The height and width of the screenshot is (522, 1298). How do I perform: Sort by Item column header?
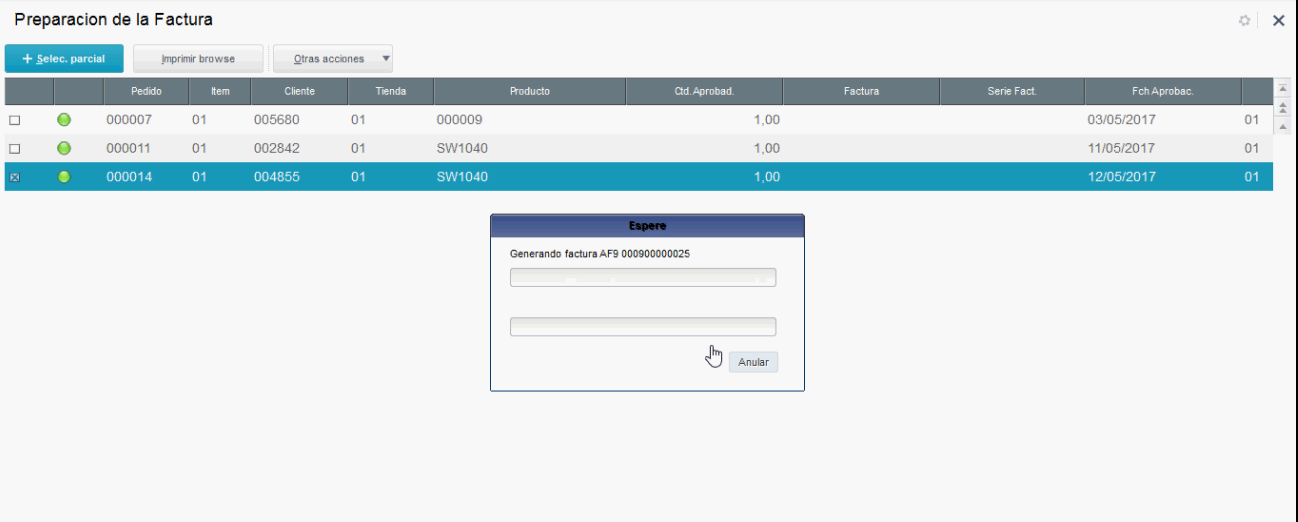[x=220, y=91]
